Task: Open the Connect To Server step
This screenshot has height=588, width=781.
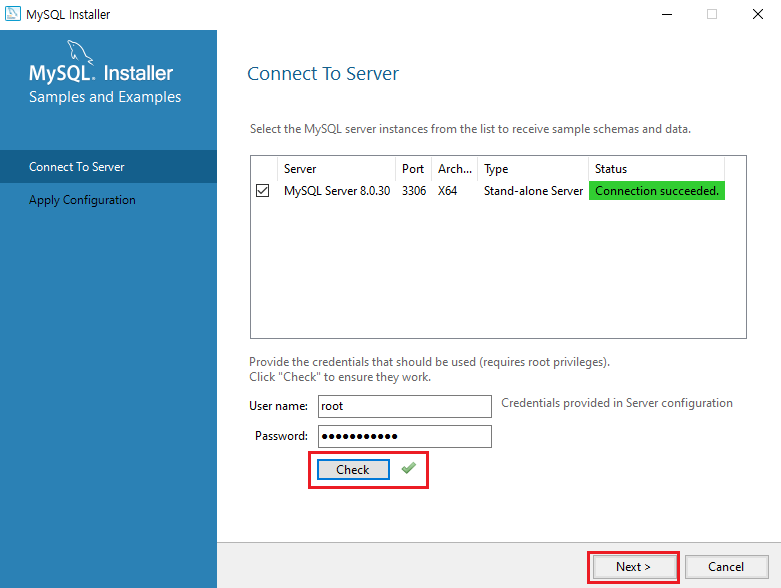Action: [109, 167]
